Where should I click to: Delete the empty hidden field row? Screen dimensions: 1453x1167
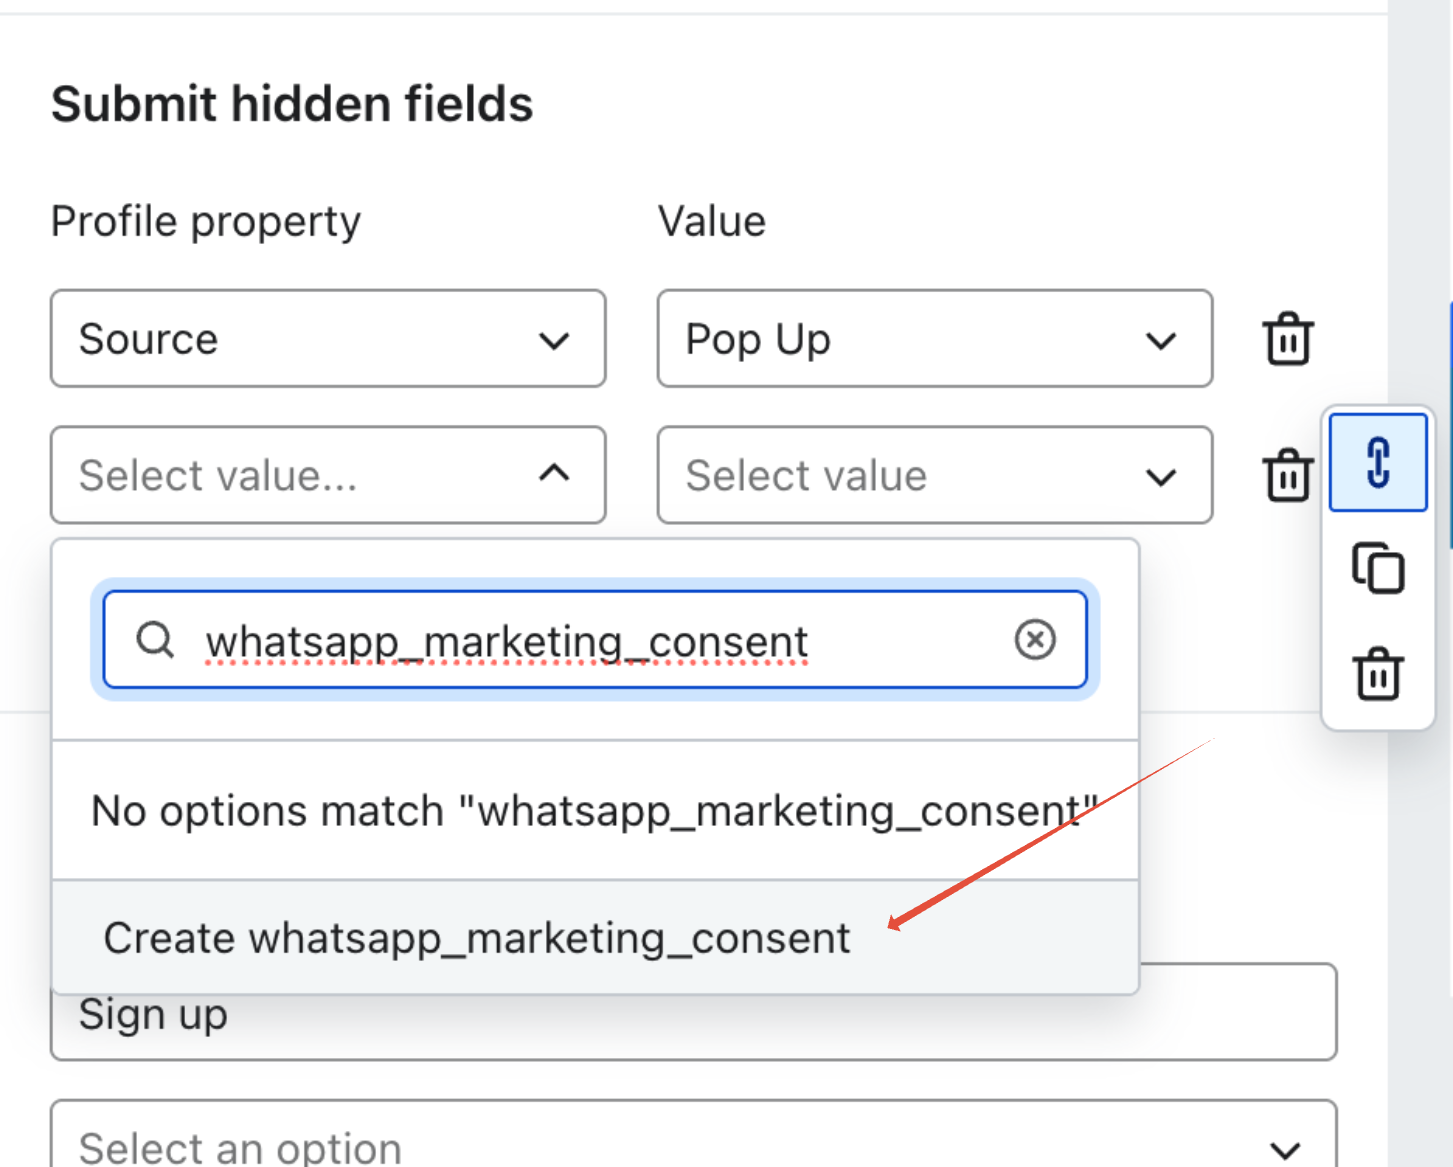tap(1287, 475)
